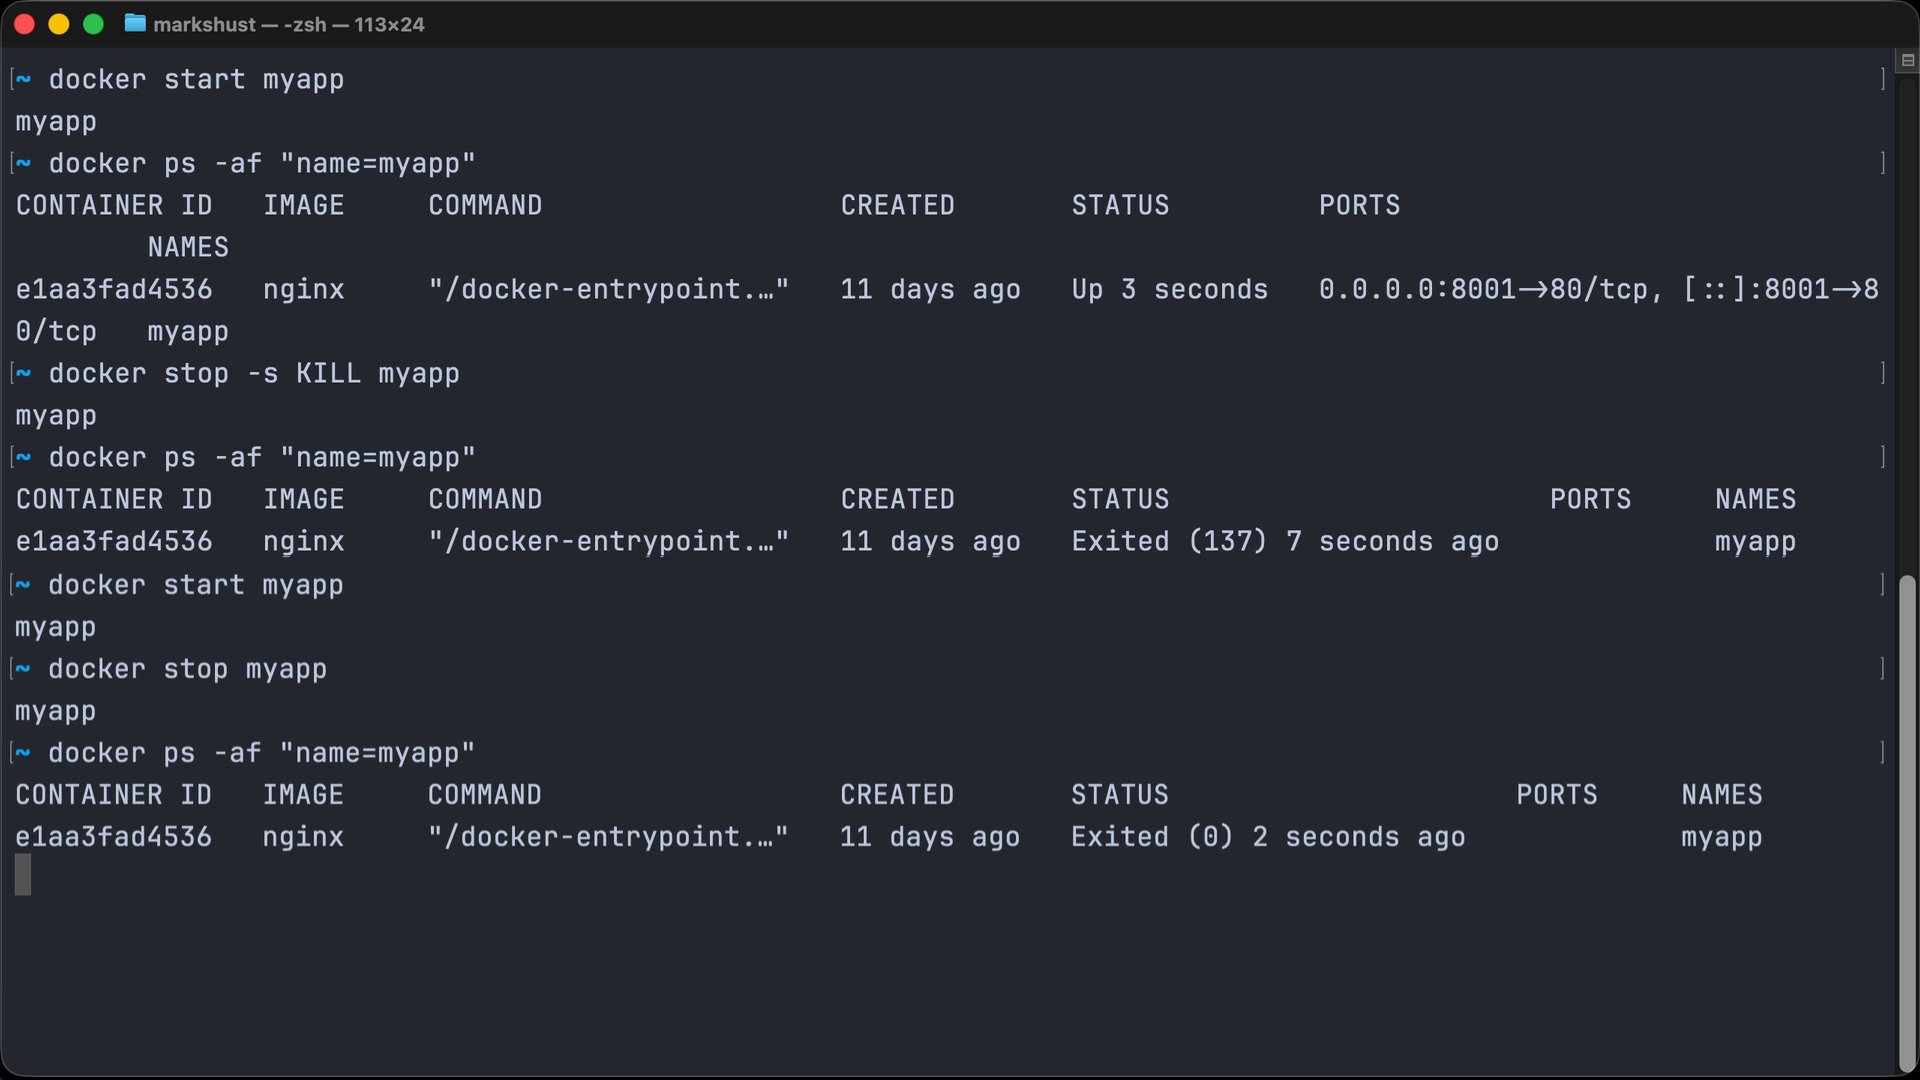Click the folder proxy icon in title bar
The width and height of the screenshot is (1920, 1080).
coord(135,23)
